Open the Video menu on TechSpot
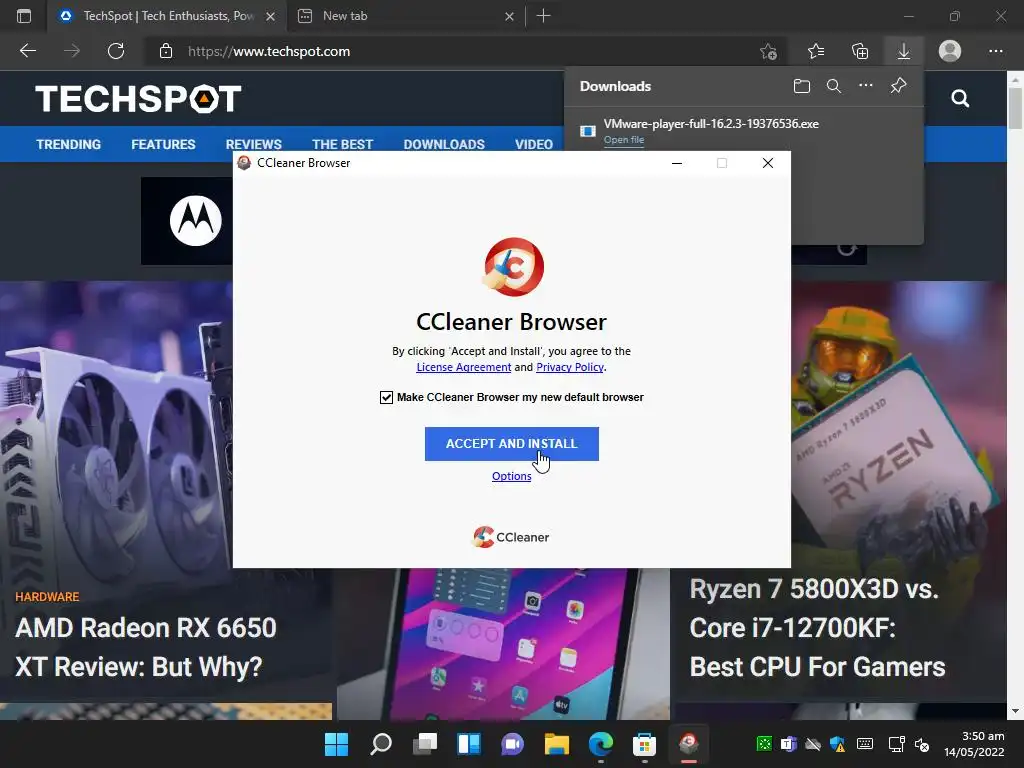Screen dimensions: 1024x768 (534, 144)
